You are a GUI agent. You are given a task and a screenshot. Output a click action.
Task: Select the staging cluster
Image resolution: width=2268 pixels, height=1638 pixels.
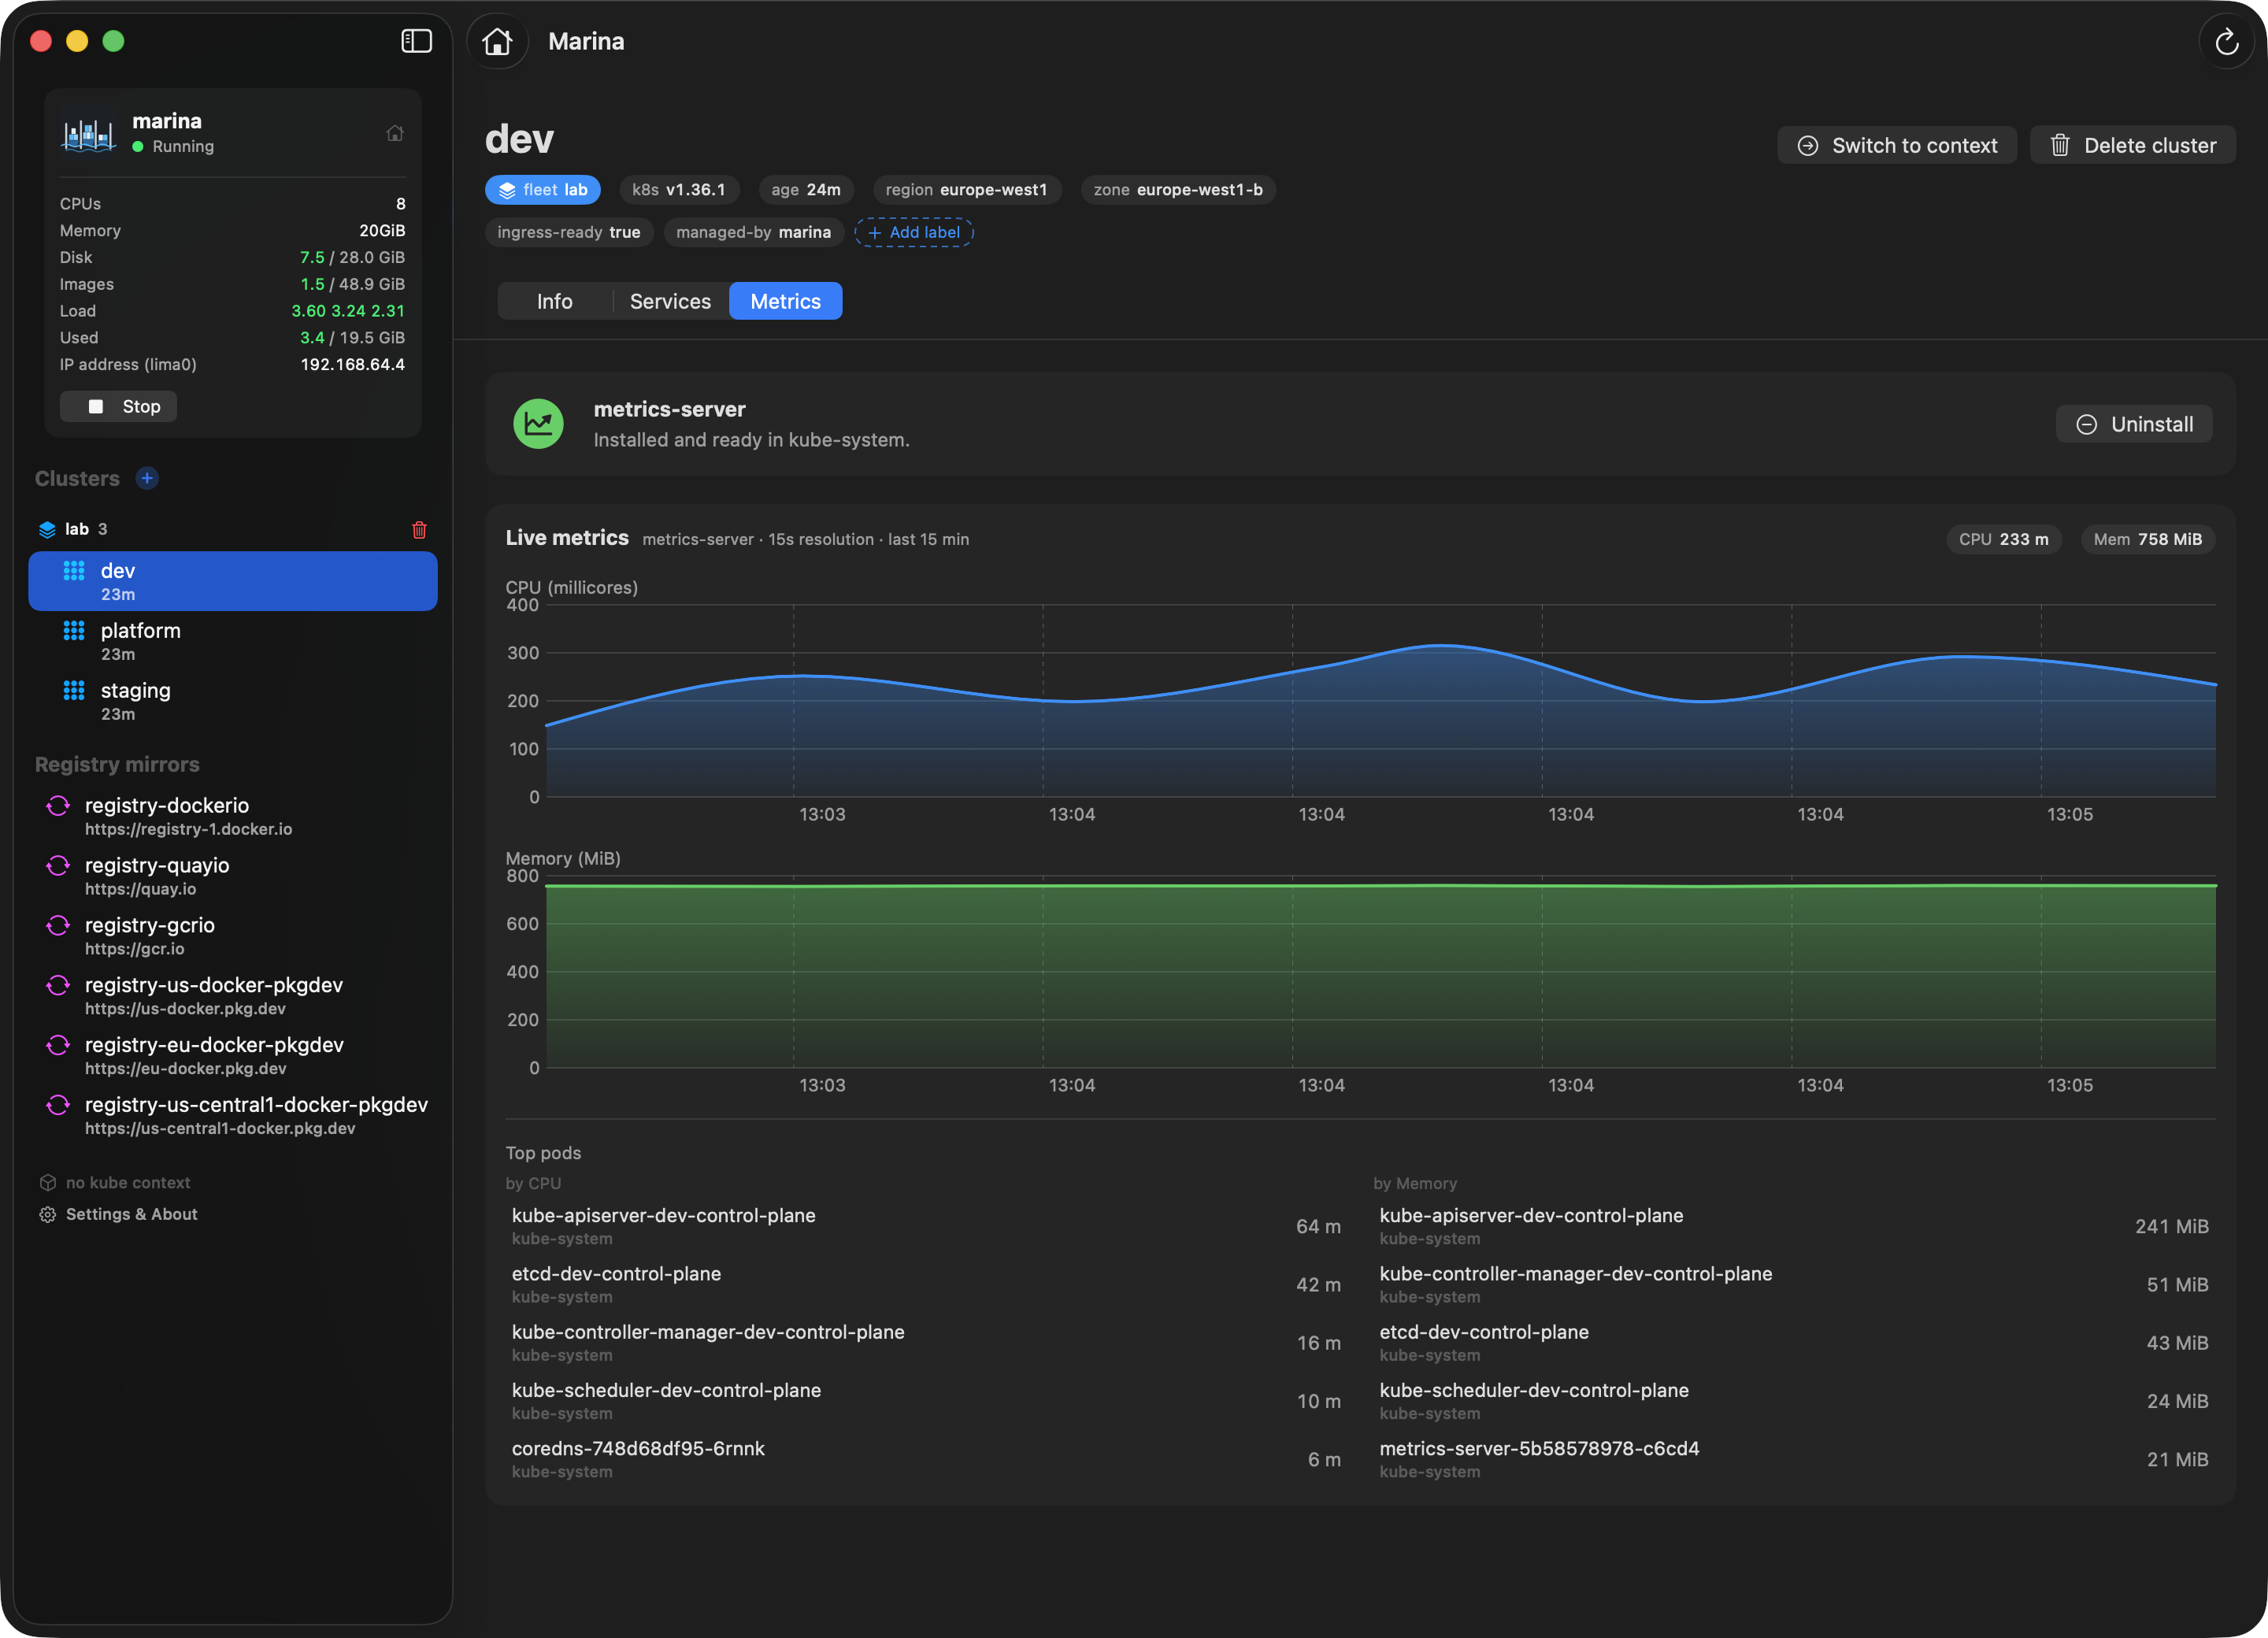coord(233,701)
